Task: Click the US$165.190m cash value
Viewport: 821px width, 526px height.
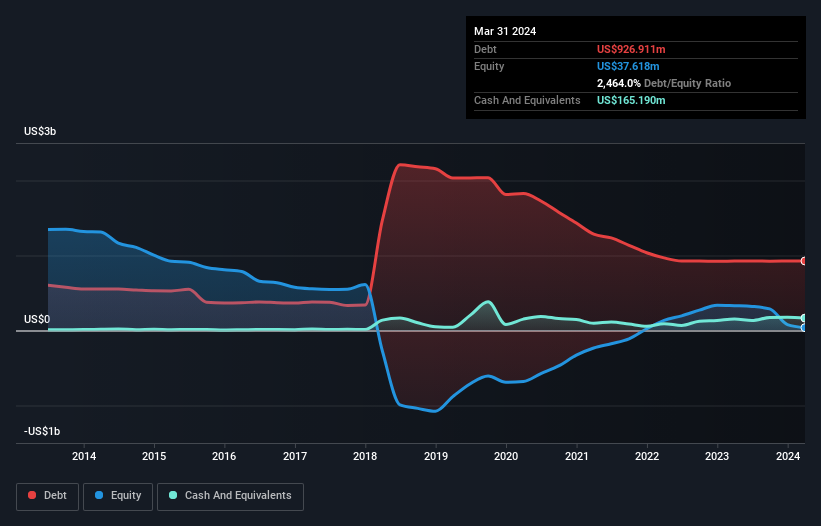Action: pyautogui.click(x=631, y=100)
